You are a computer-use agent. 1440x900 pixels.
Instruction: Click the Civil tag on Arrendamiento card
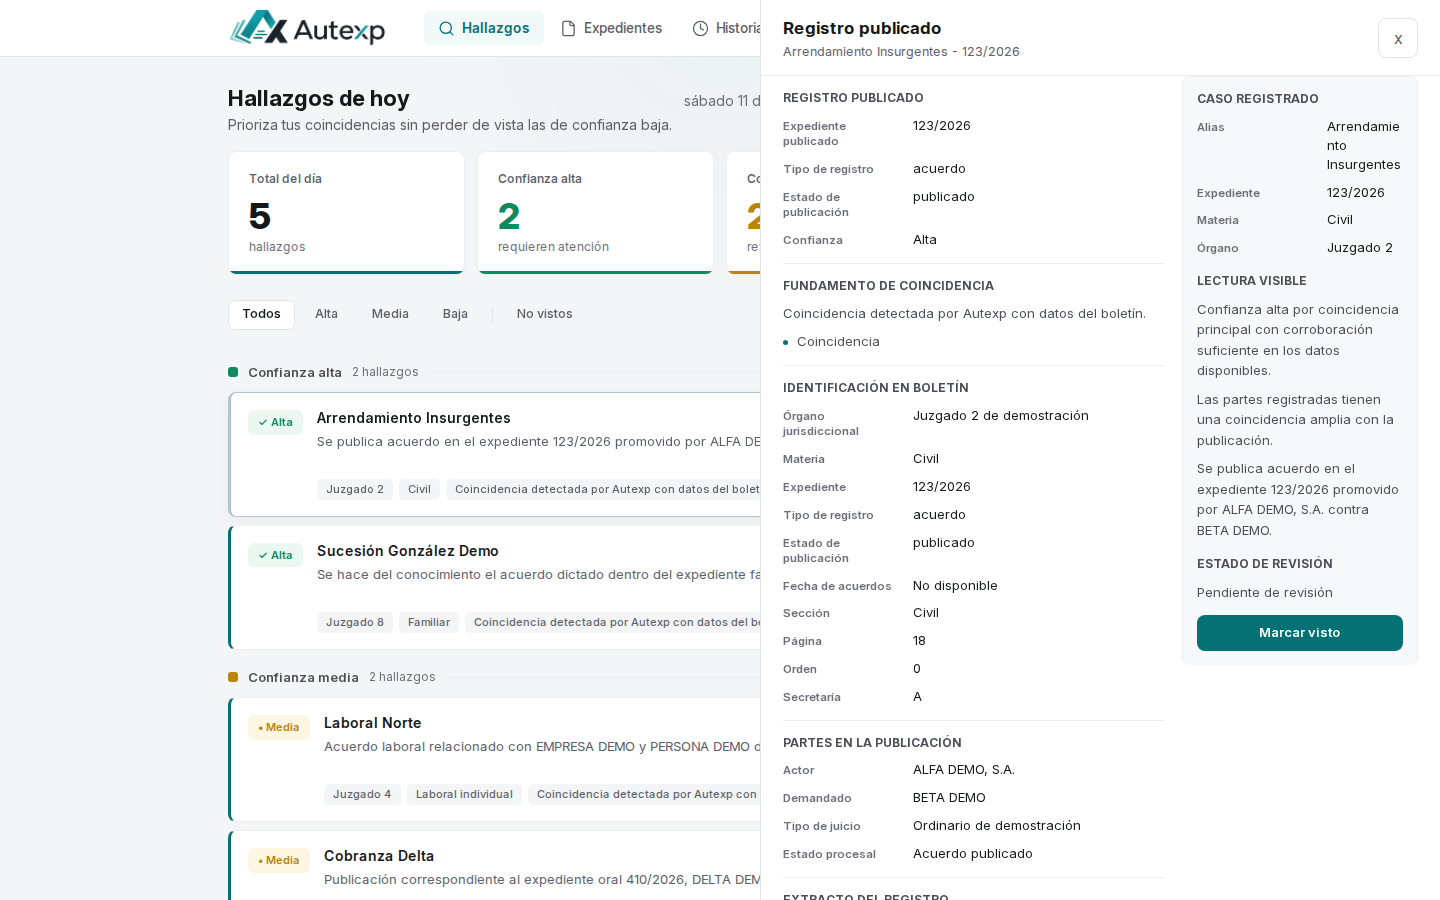(419, 489)
